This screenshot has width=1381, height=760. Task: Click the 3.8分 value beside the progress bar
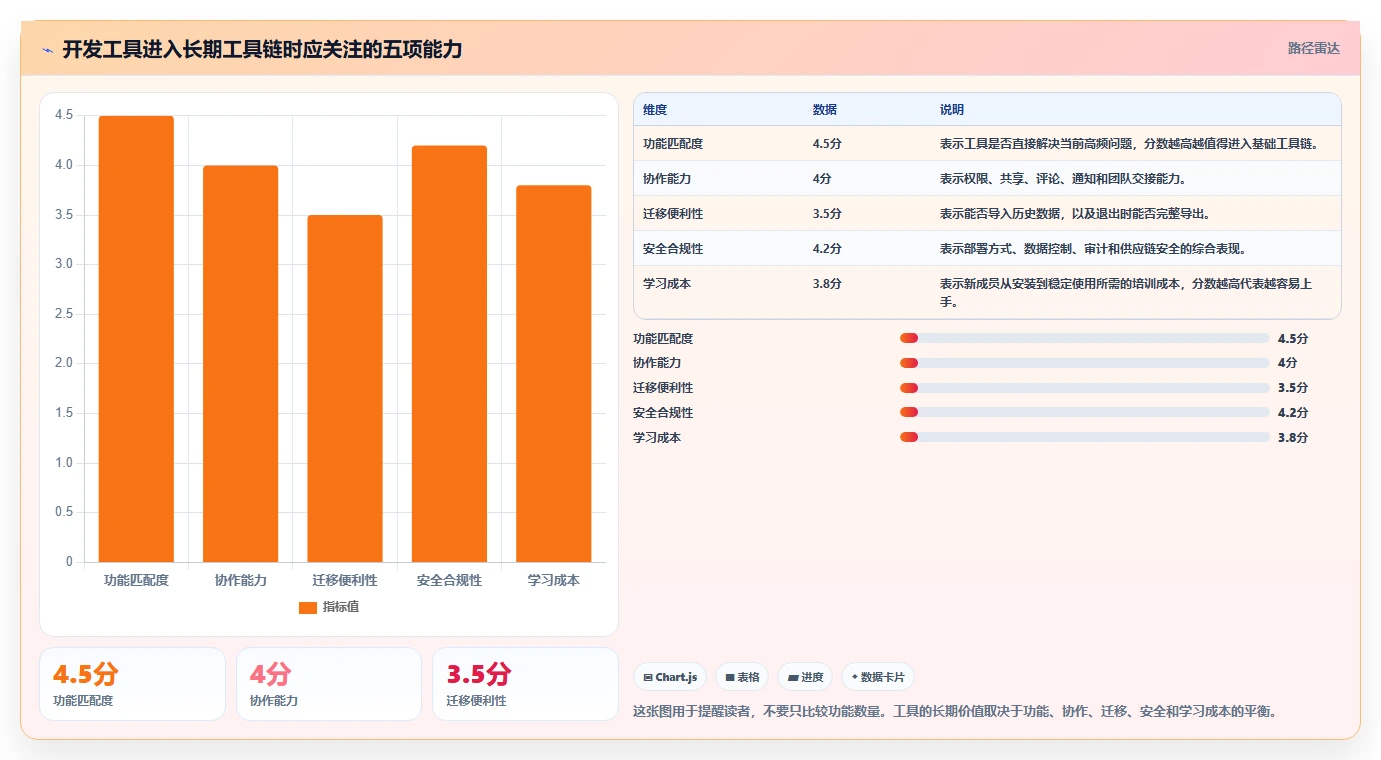coord(1293,437)
